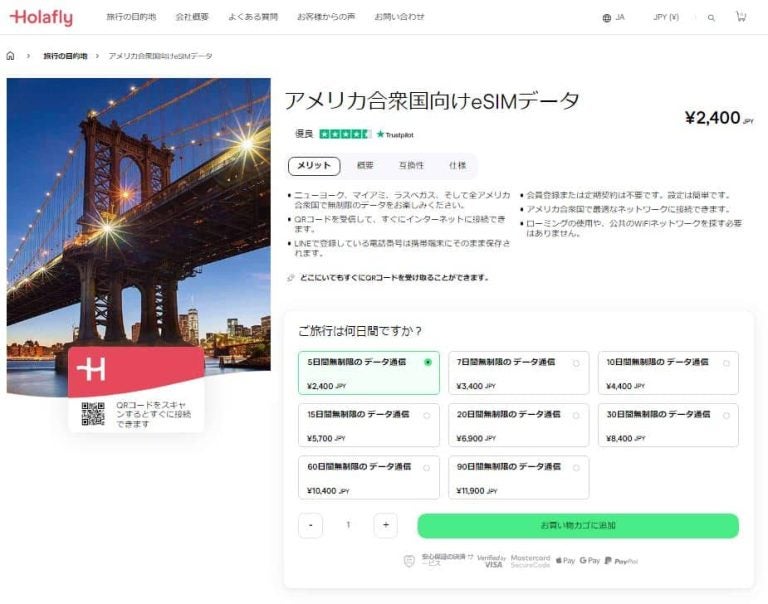
Task: Open 会社概要 in the top navigation
Action: click(x=192, y=17)
